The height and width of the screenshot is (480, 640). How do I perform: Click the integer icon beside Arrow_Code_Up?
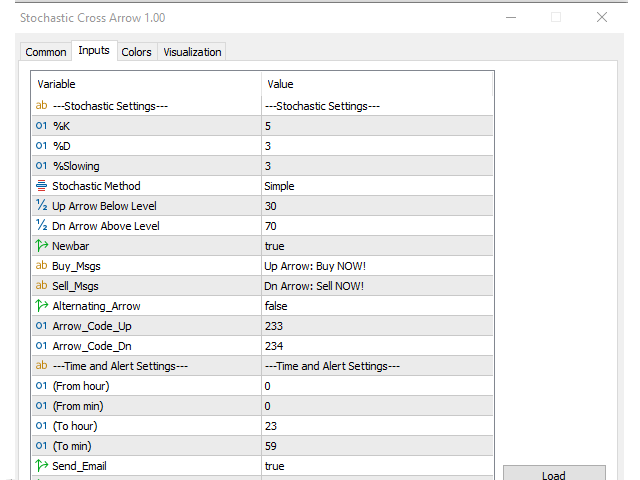click(x=41, y=326)
